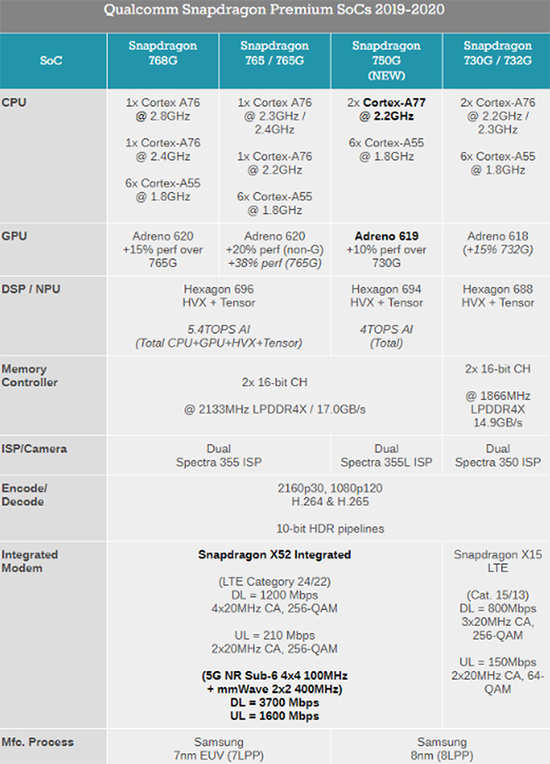
Task: Click the SoC header cell
Action: [x=51, y=60]
